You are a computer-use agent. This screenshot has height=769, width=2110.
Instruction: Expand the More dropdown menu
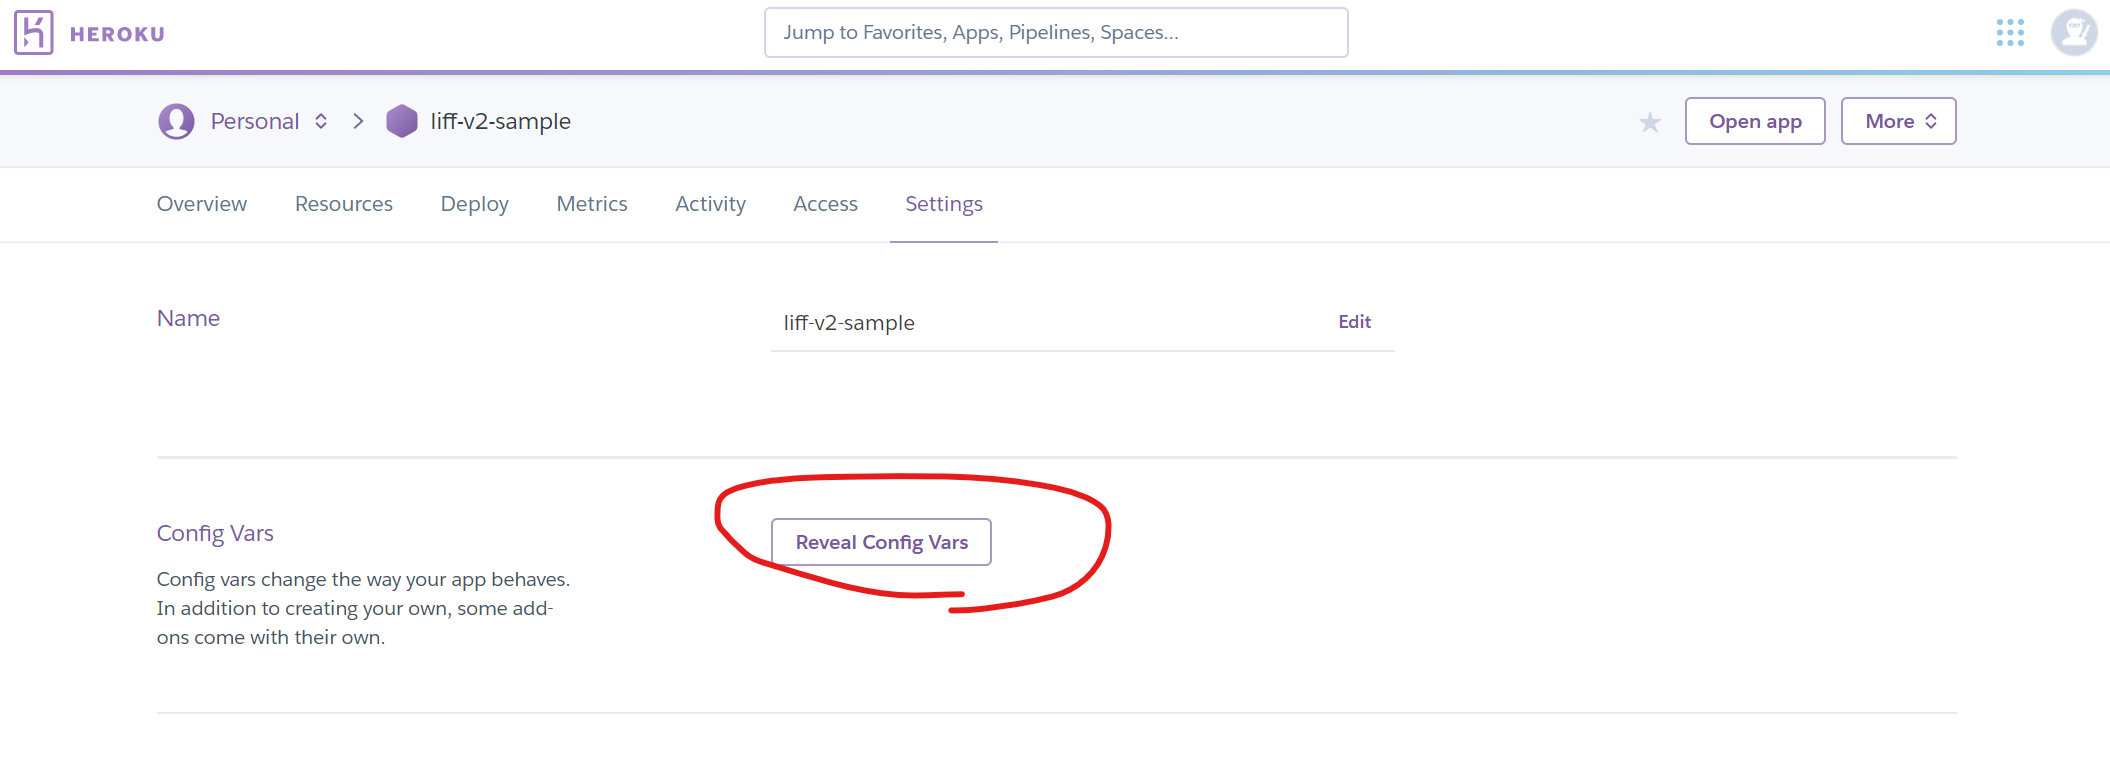[x=1898, y=121]
